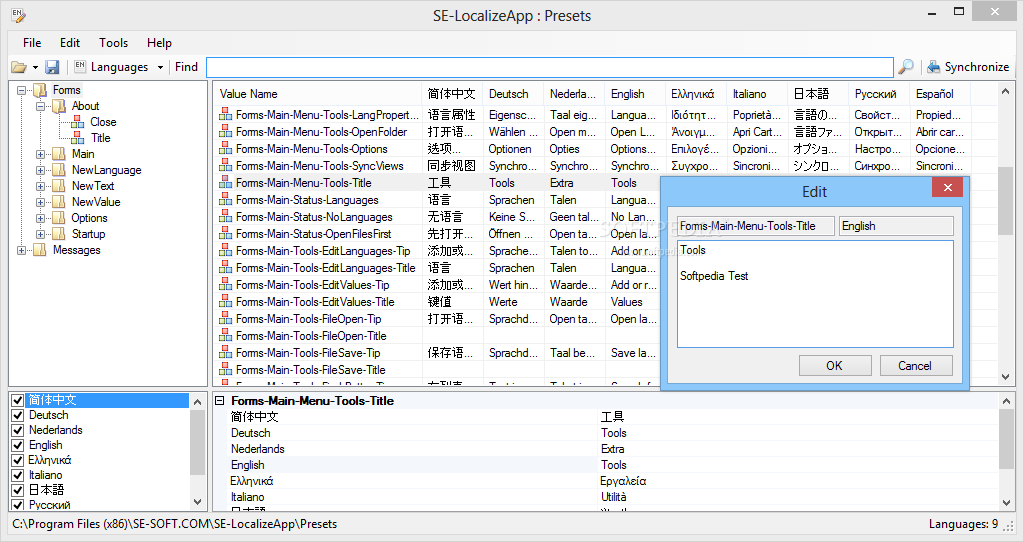Screen dimensions: 1024x542
Task: Click the Forms folder icon
Action: pos(40,89)
